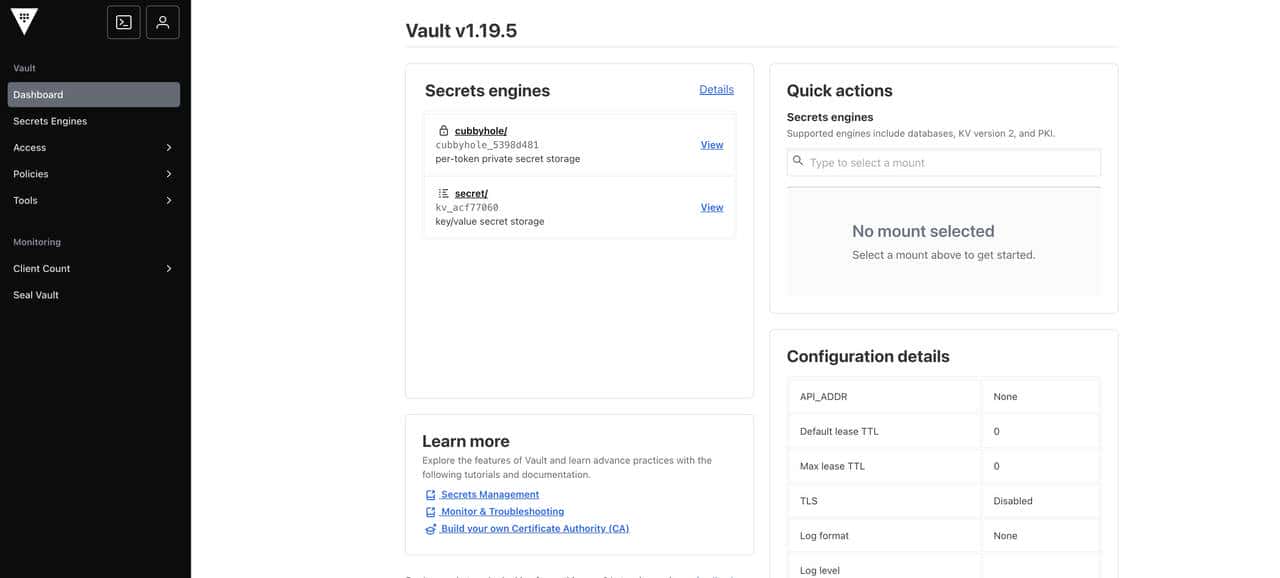The width and height of the screenshot is (1280, 578).
Task: Click the cubbyhole lock icon
Action: tap(444, 131)
